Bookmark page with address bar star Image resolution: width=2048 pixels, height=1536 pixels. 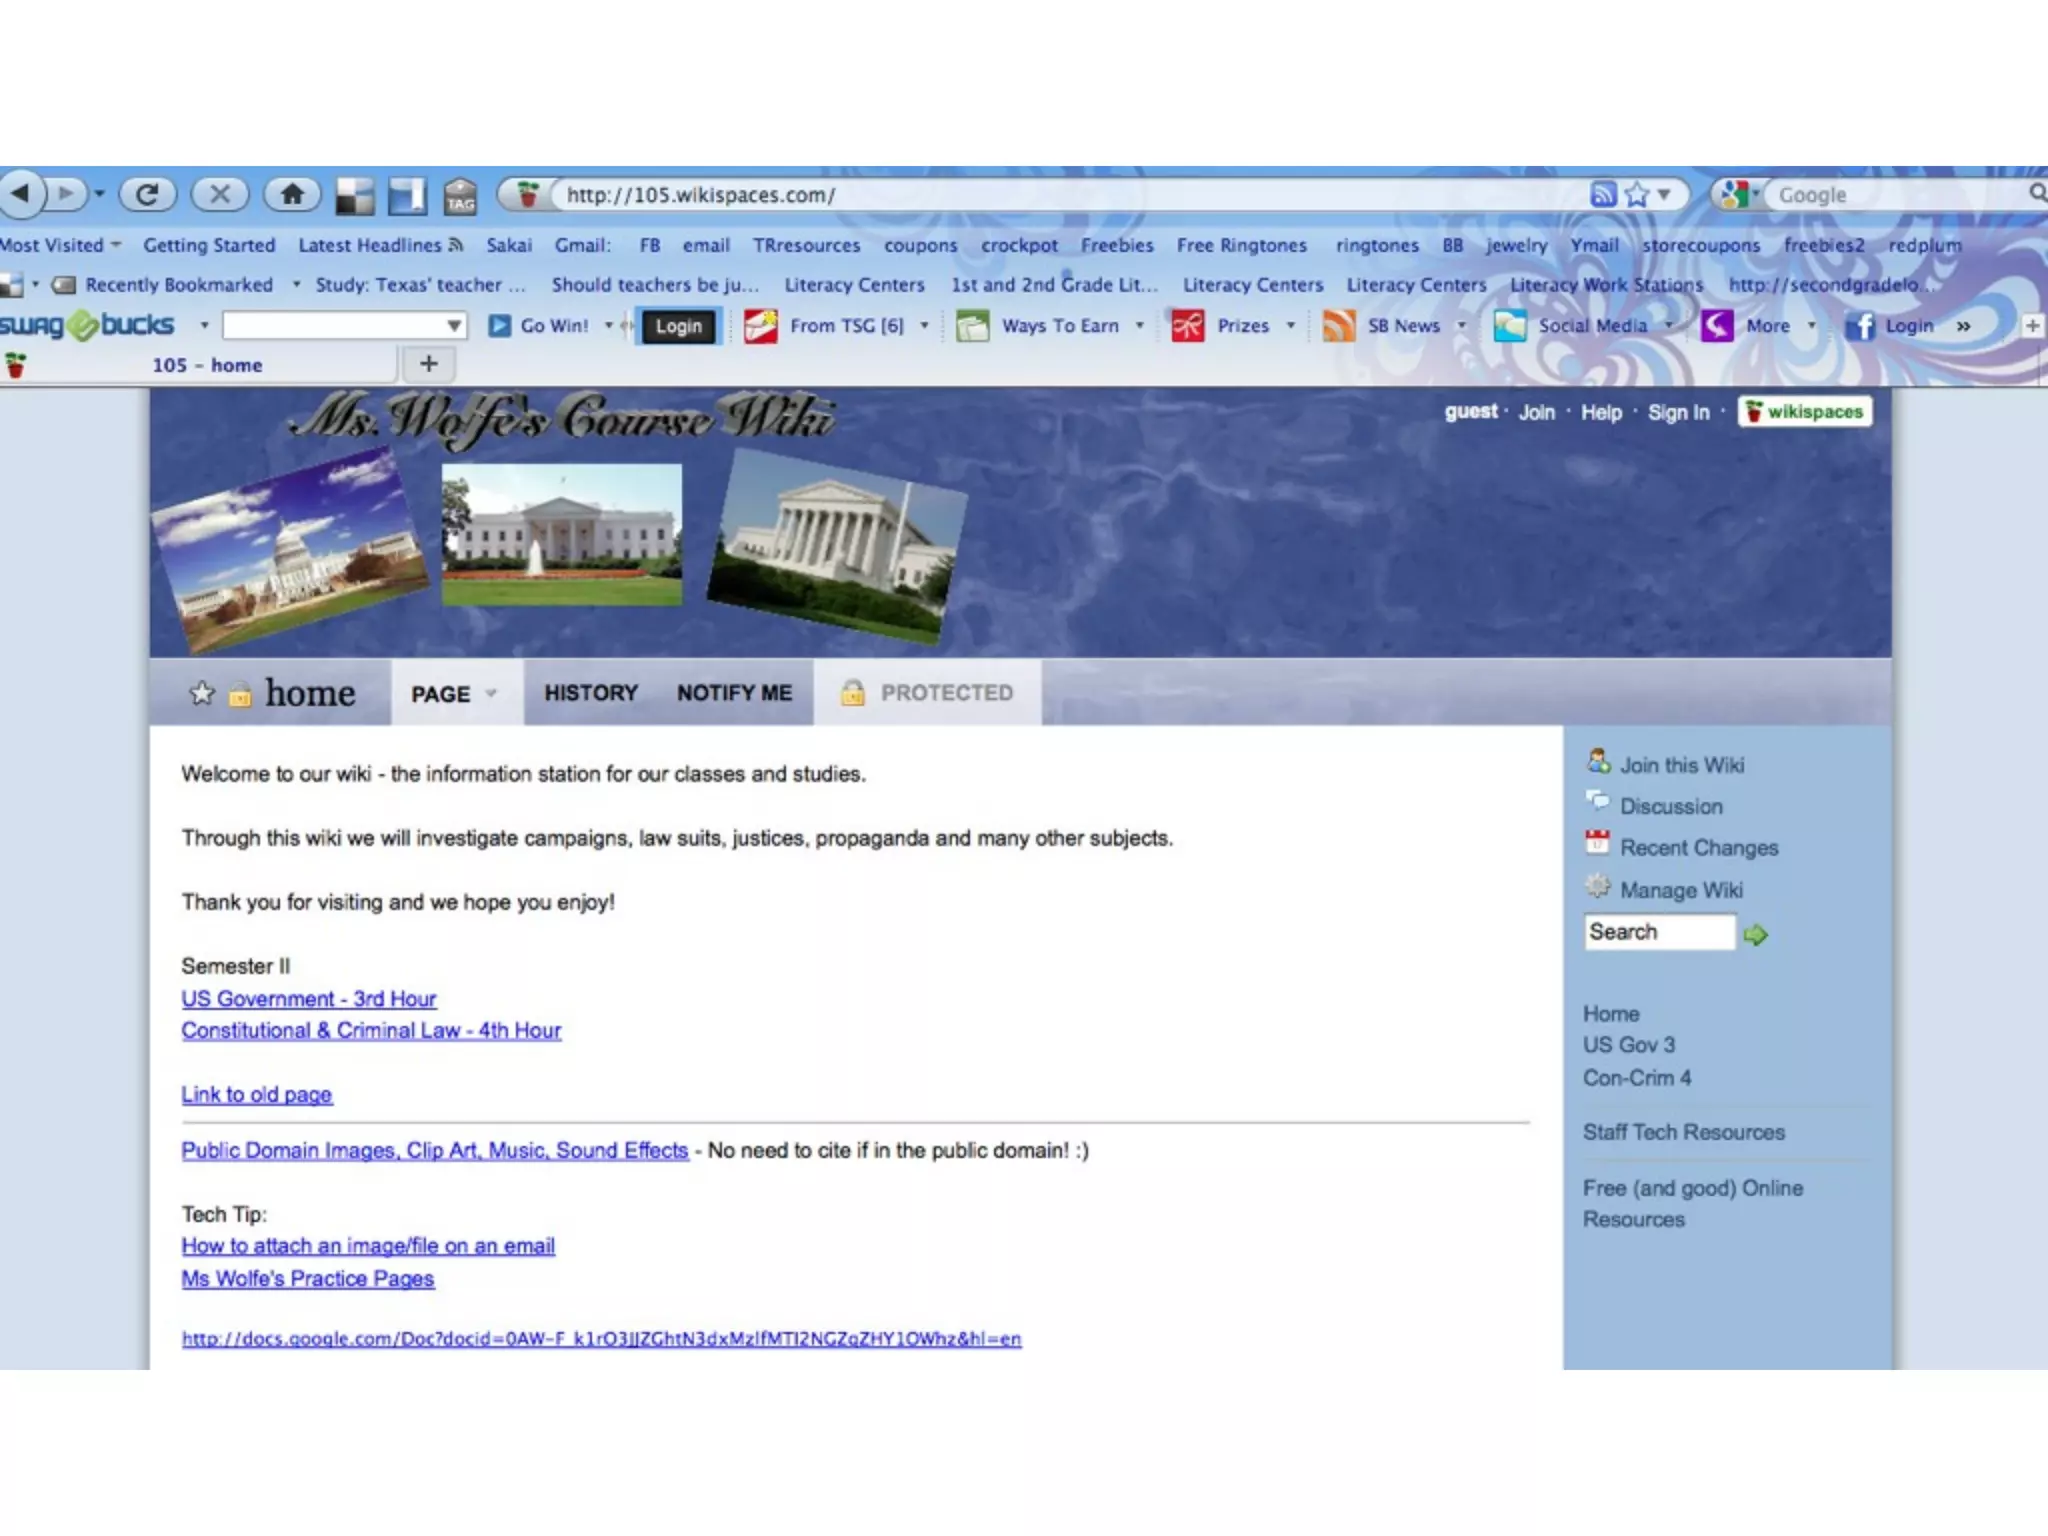(1636, 194)
